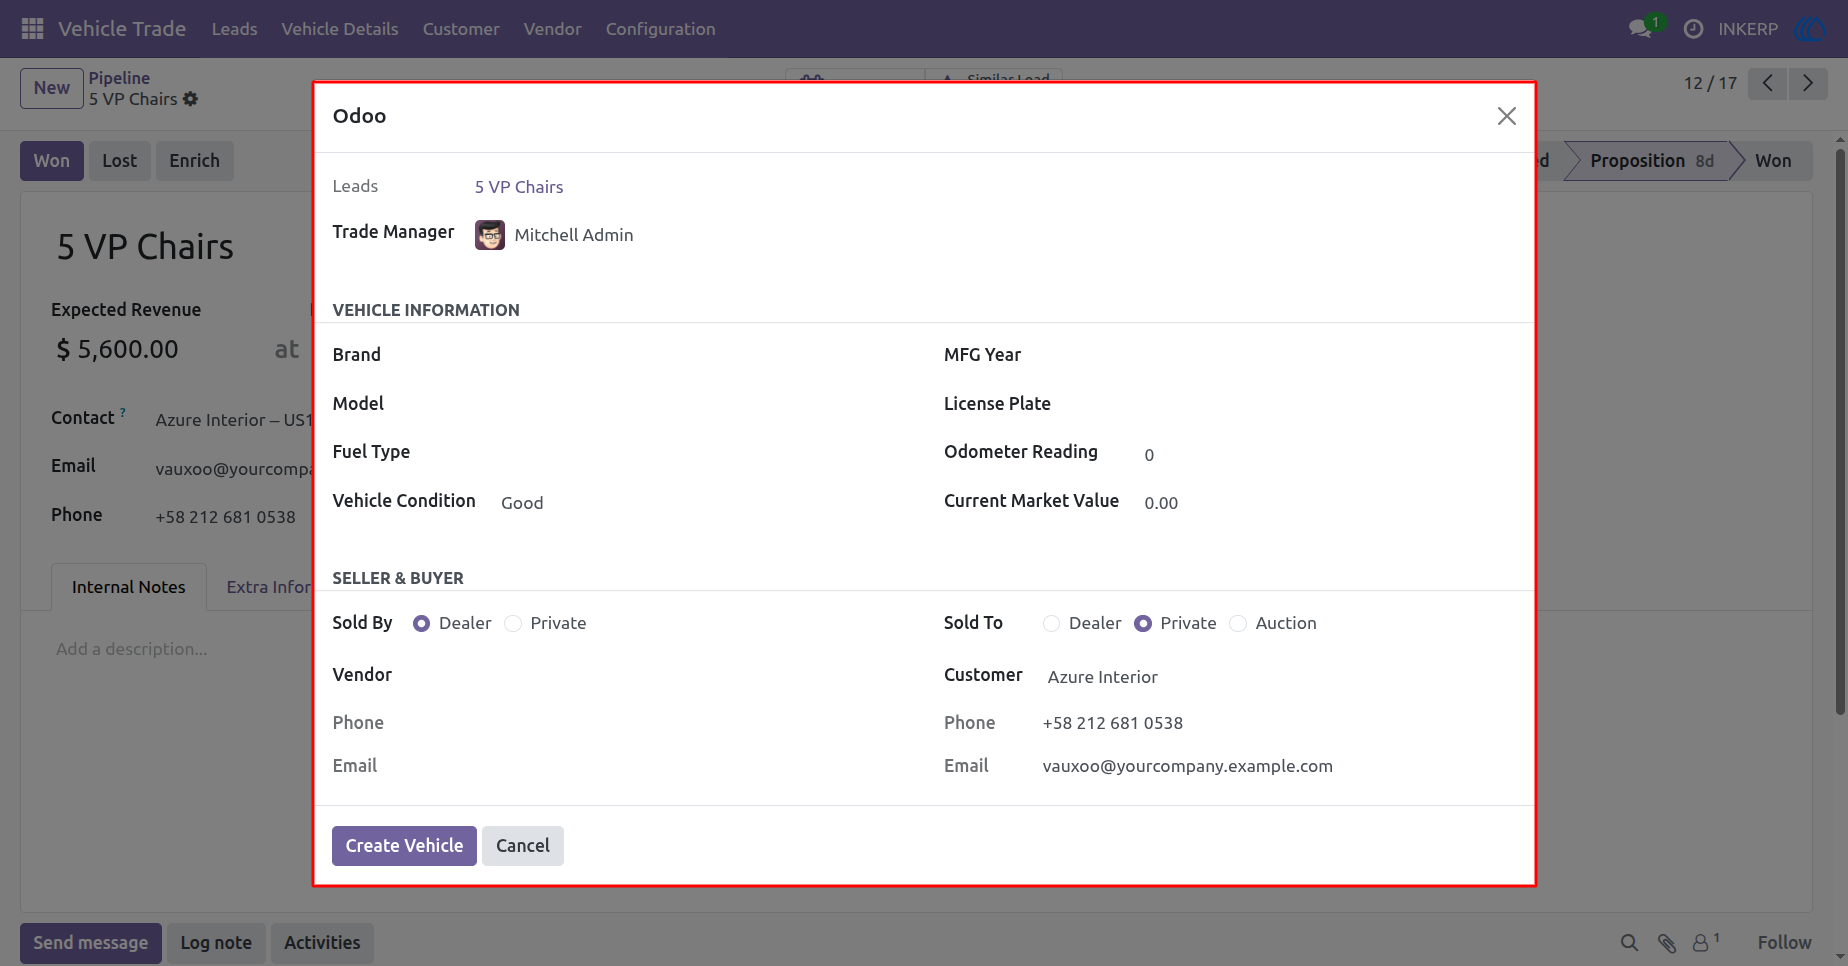1848x966 pixels.
Task: Open the Vendor menu
Action: click(552, 29)
